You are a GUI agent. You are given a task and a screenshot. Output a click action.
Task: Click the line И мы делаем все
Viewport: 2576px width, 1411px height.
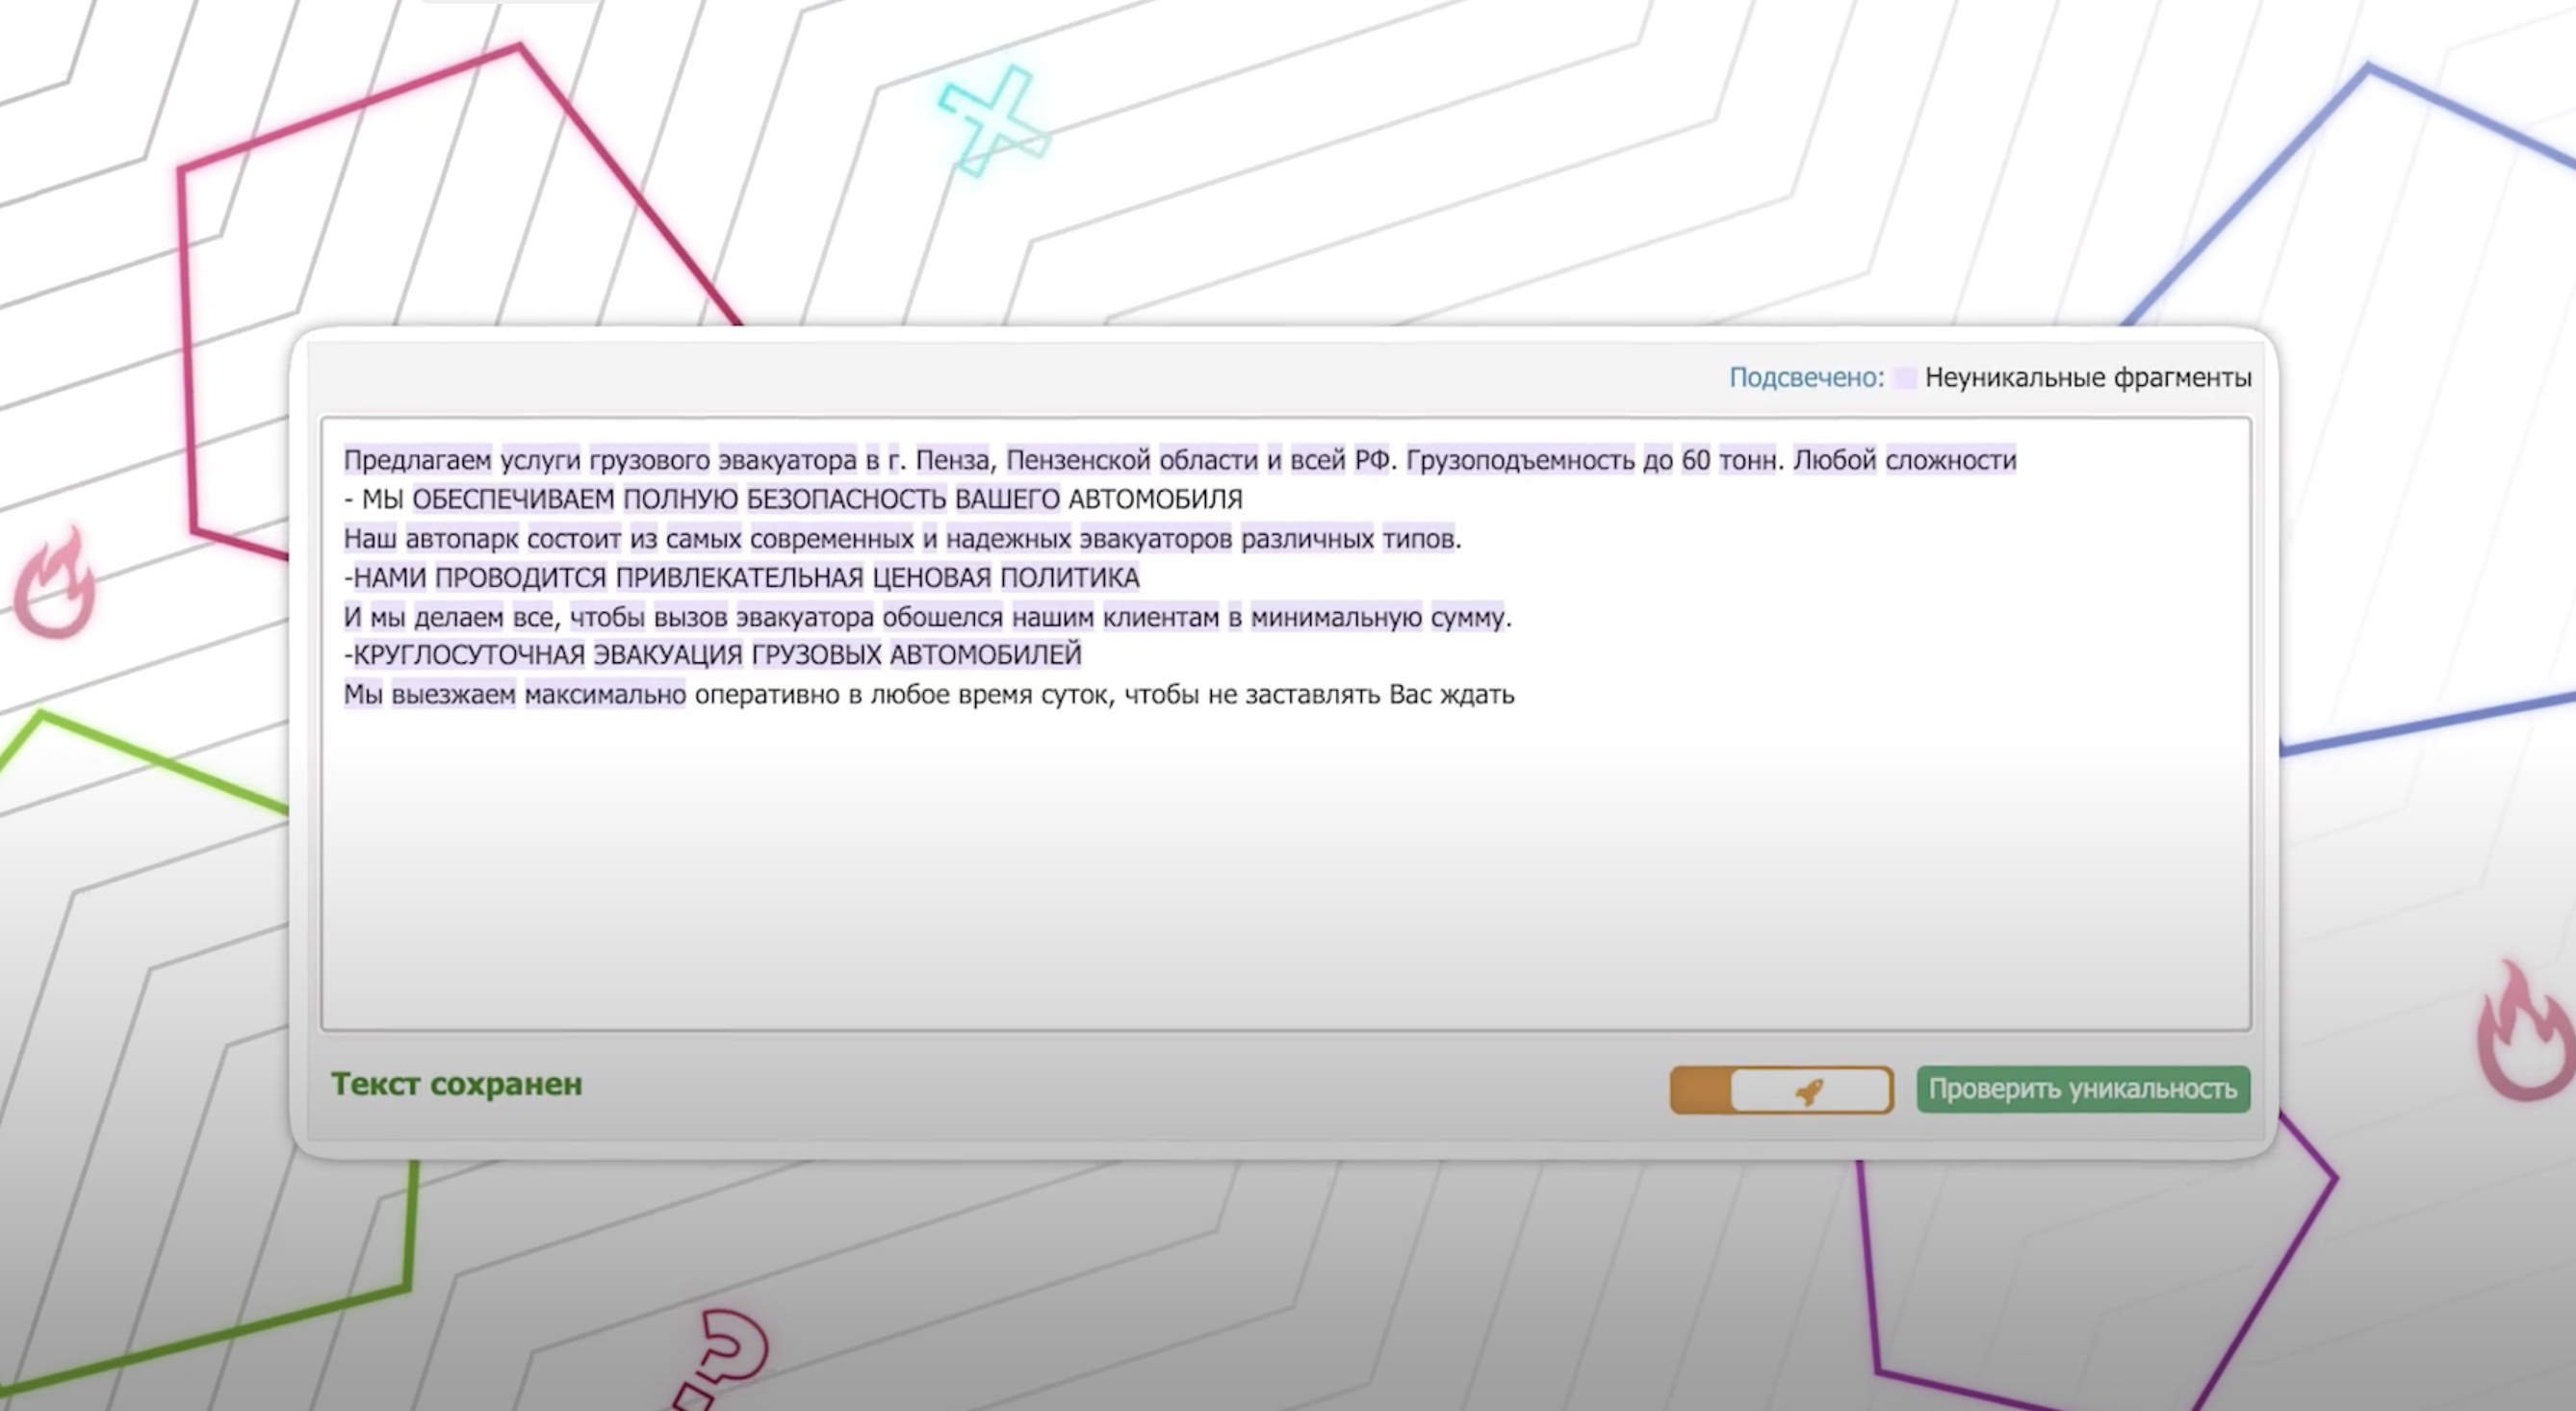[927, 617]
